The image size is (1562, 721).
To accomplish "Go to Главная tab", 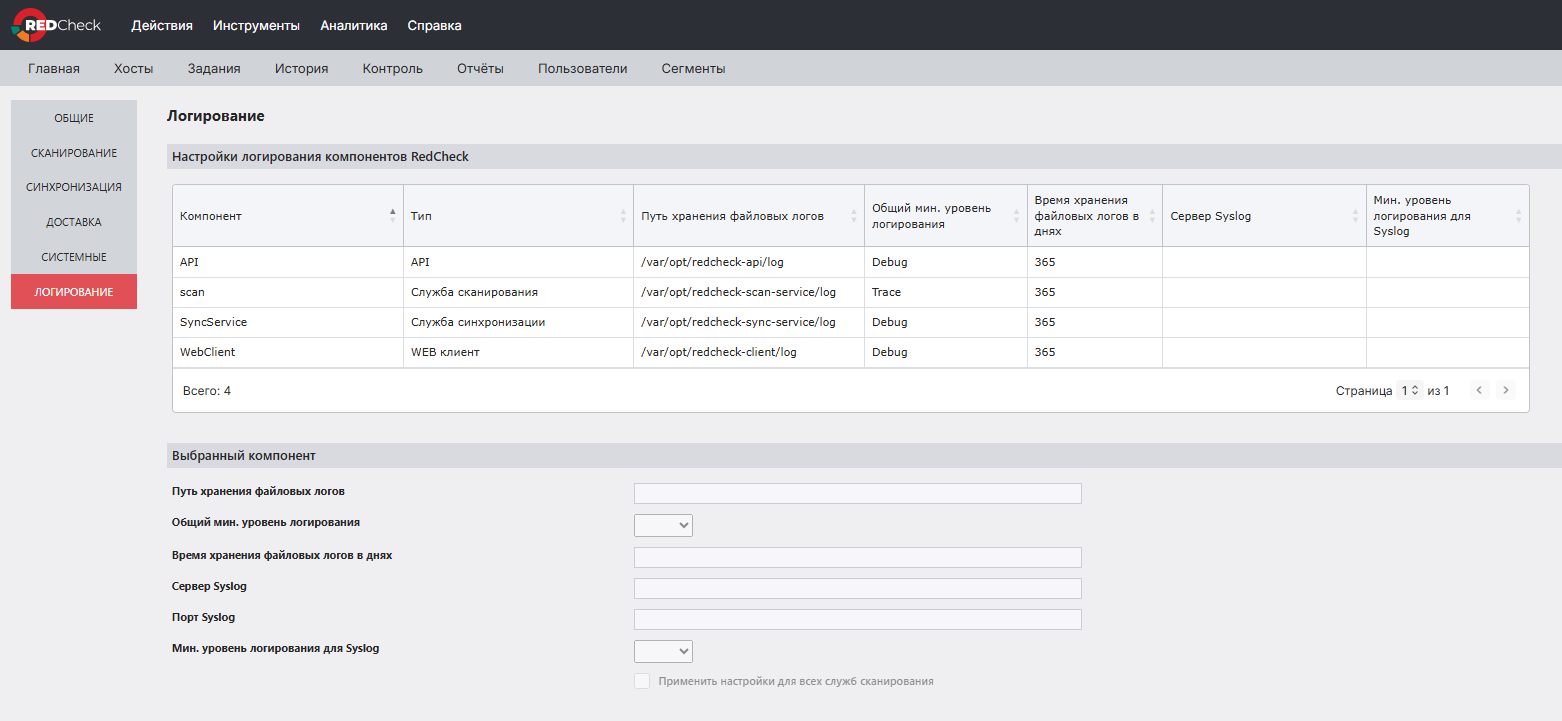I will 54,69.
